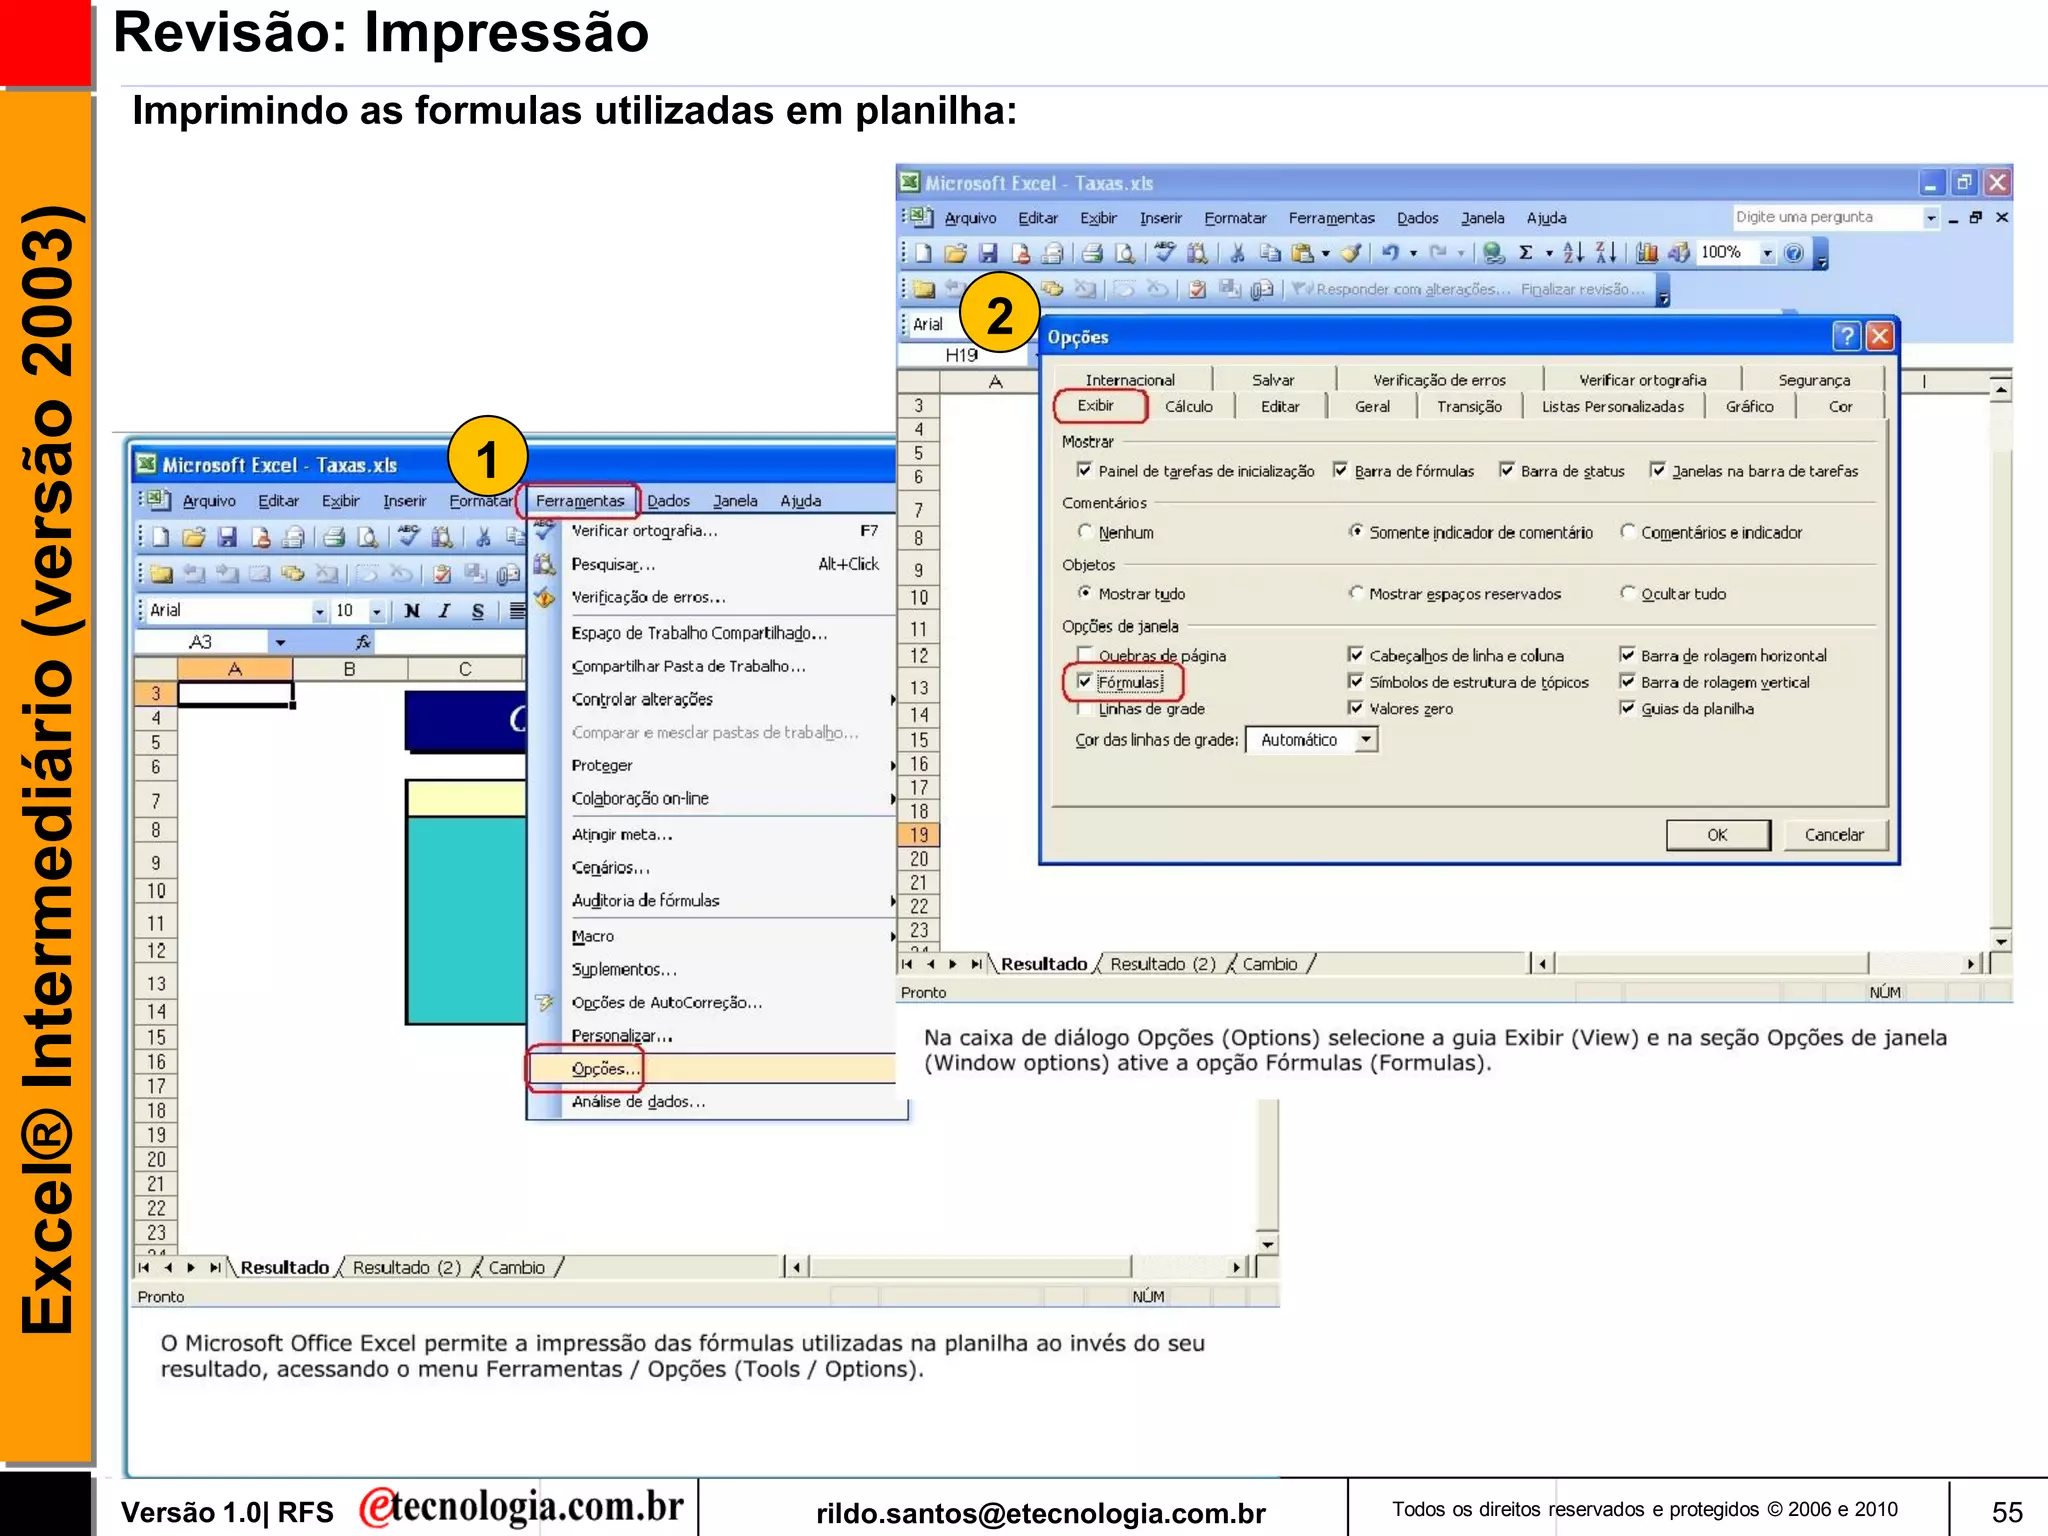
Task: Click Undo arrow icon in right Excel window
Action: click(1391, 253)
